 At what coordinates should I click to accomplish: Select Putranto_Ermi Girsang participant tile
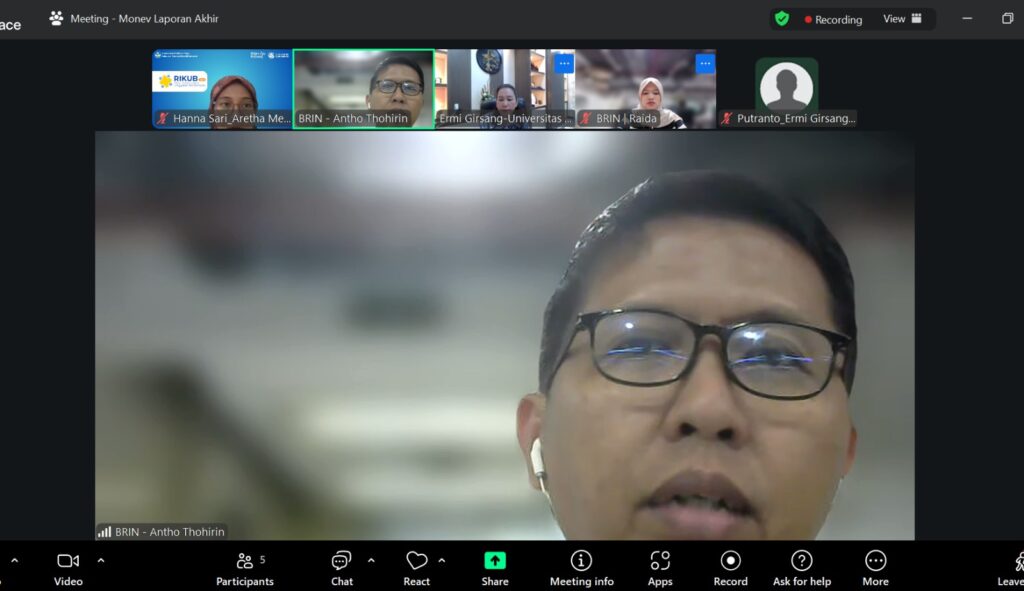(x=787, y=89)
